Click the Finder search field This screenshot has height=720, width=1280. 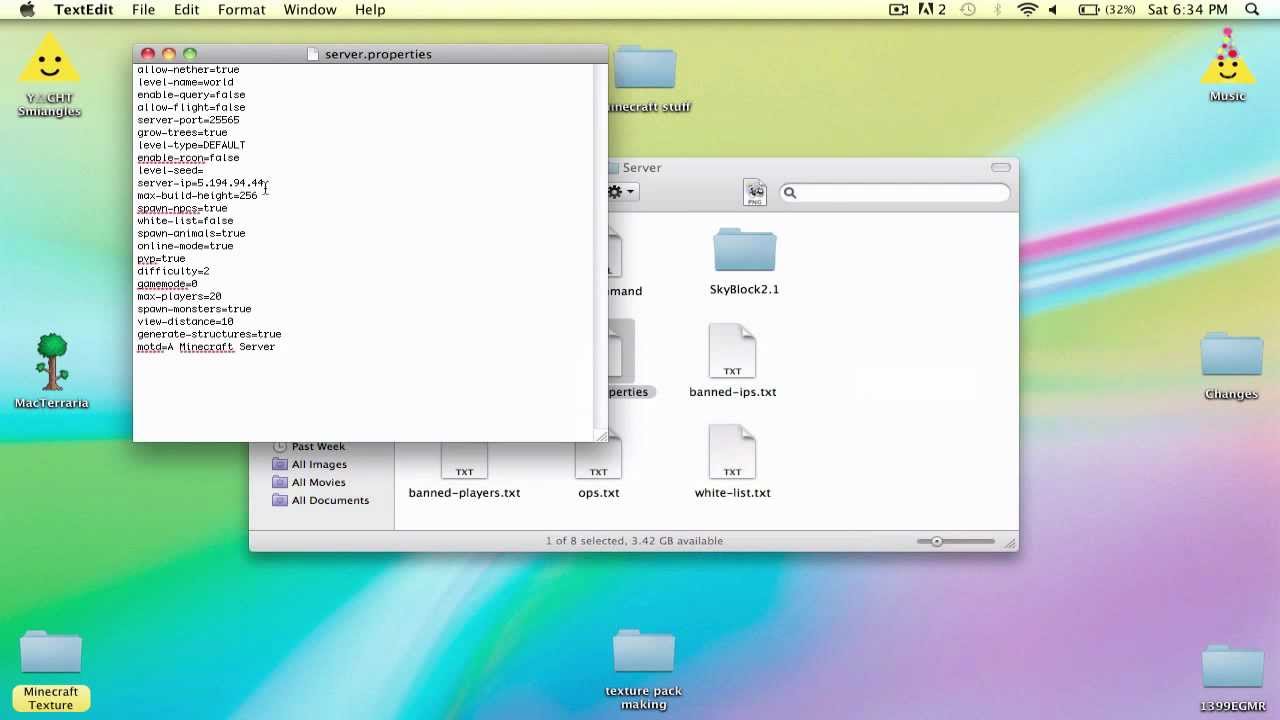coord(894,193)
